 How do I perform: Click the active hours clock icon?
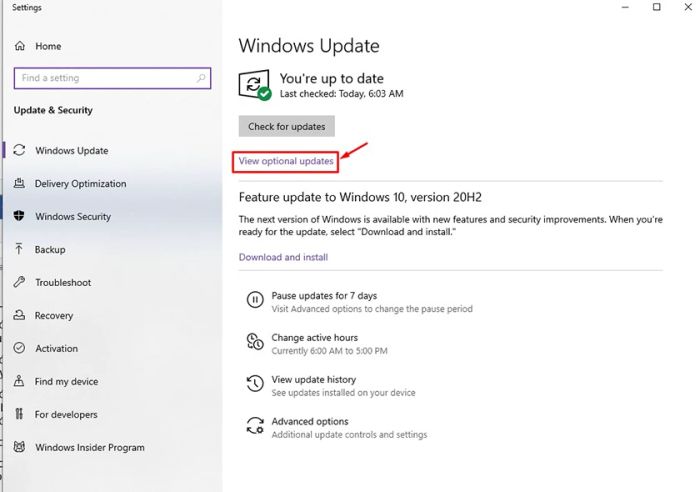point(255,342)
